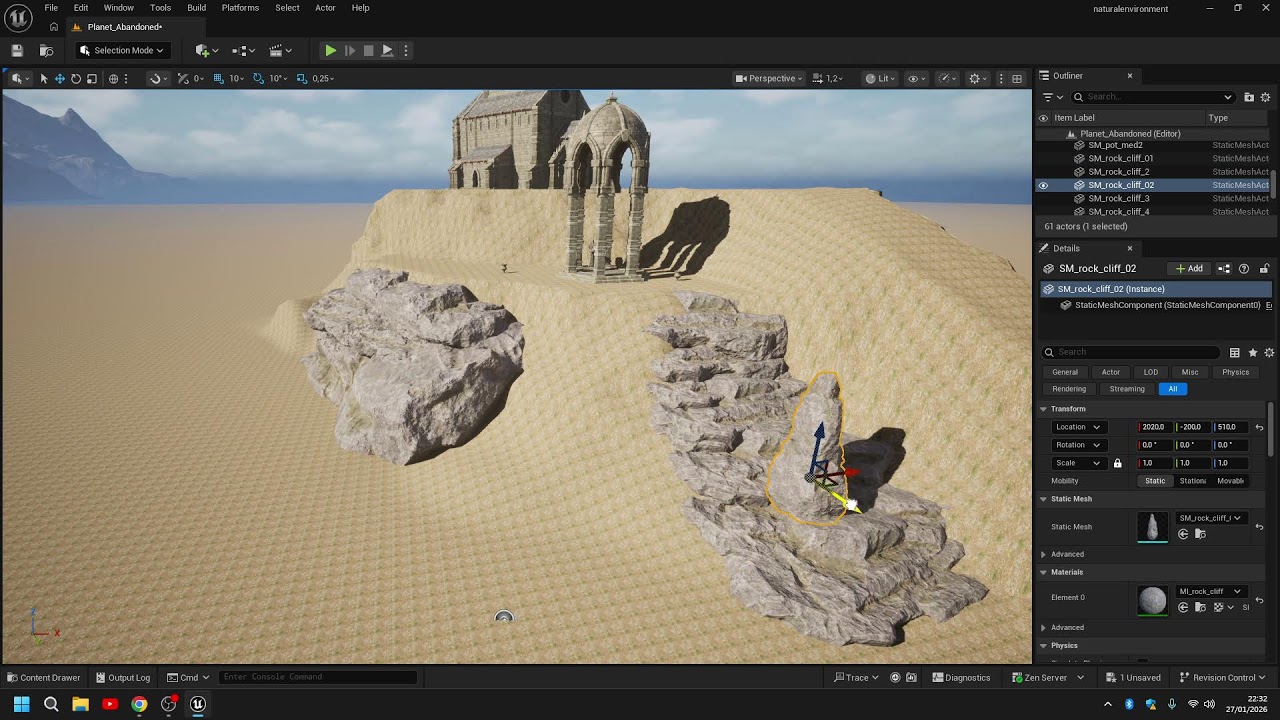Open the Selection Mode dropdown
Screen dimensions: 1280x720
tap(121, 50)
